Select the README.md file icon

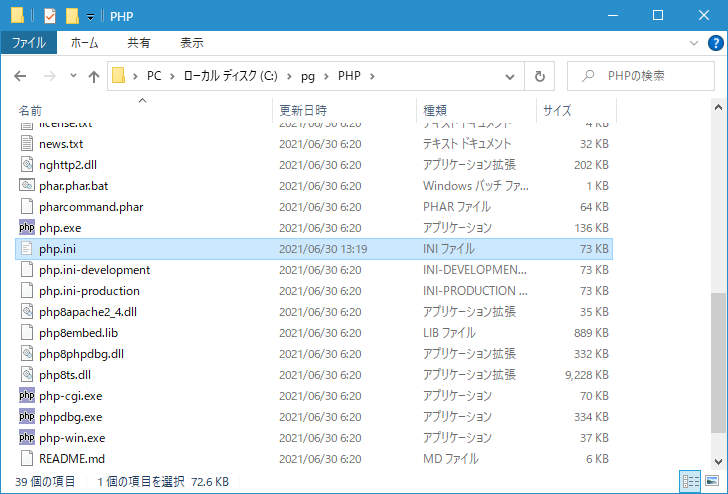pos(27,458)
